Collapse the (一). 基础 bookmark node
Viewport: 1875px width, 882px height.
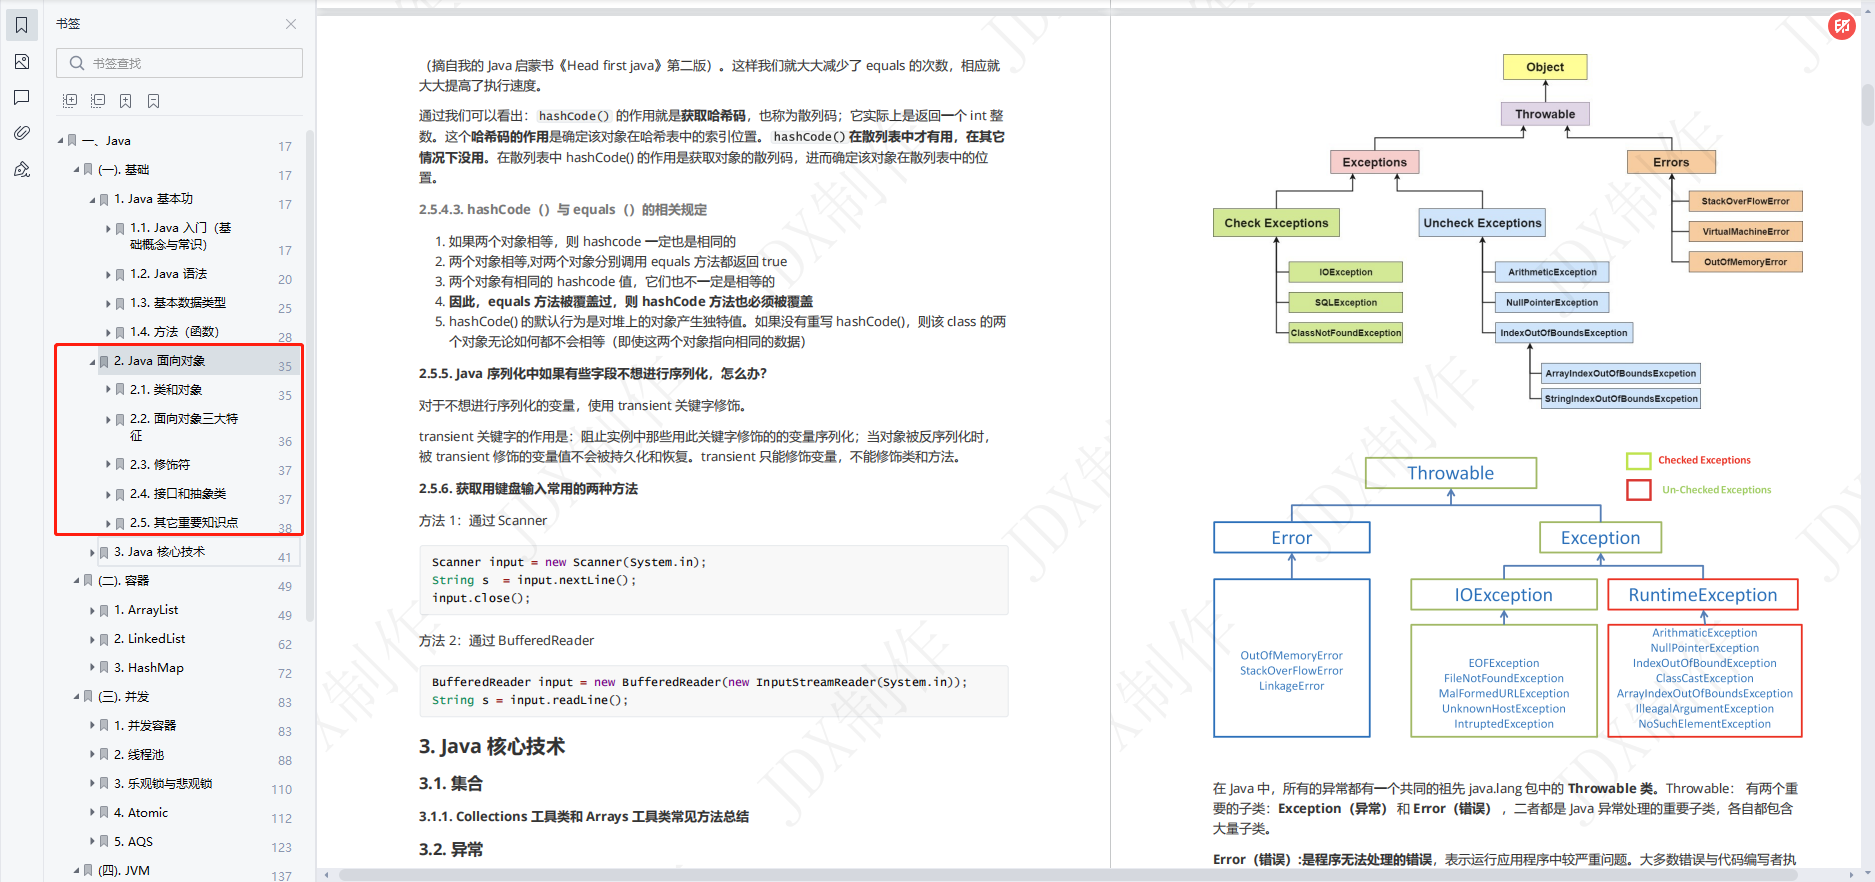click(77, 170)
